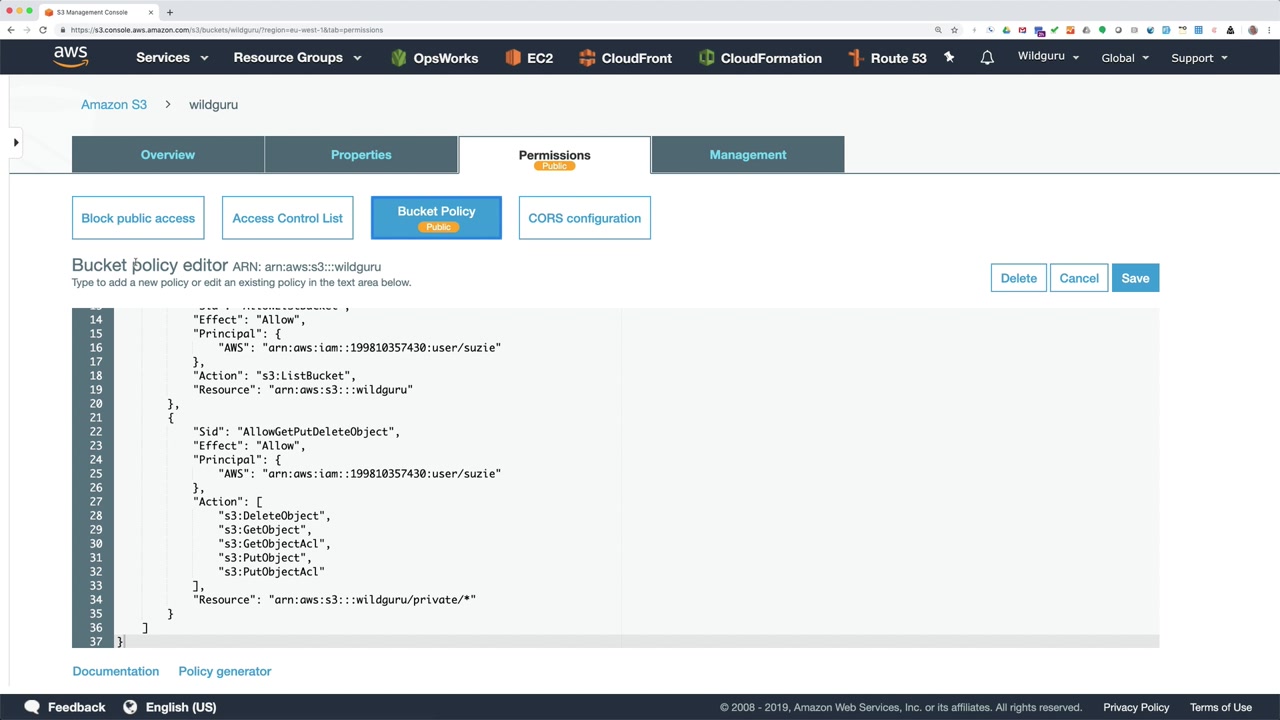Image resolution: width=1280 pixels, height=720 pixels.
Task: Switch to the Properties tab
Action: (361, 155)
